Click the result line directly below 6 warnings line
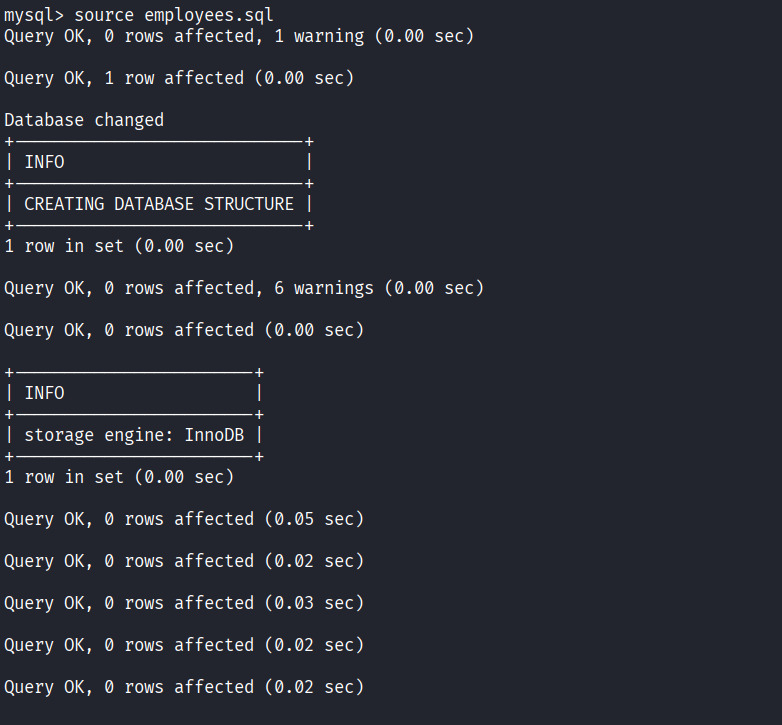This screenshot has height=725, width=782. [x=184, y=330]
